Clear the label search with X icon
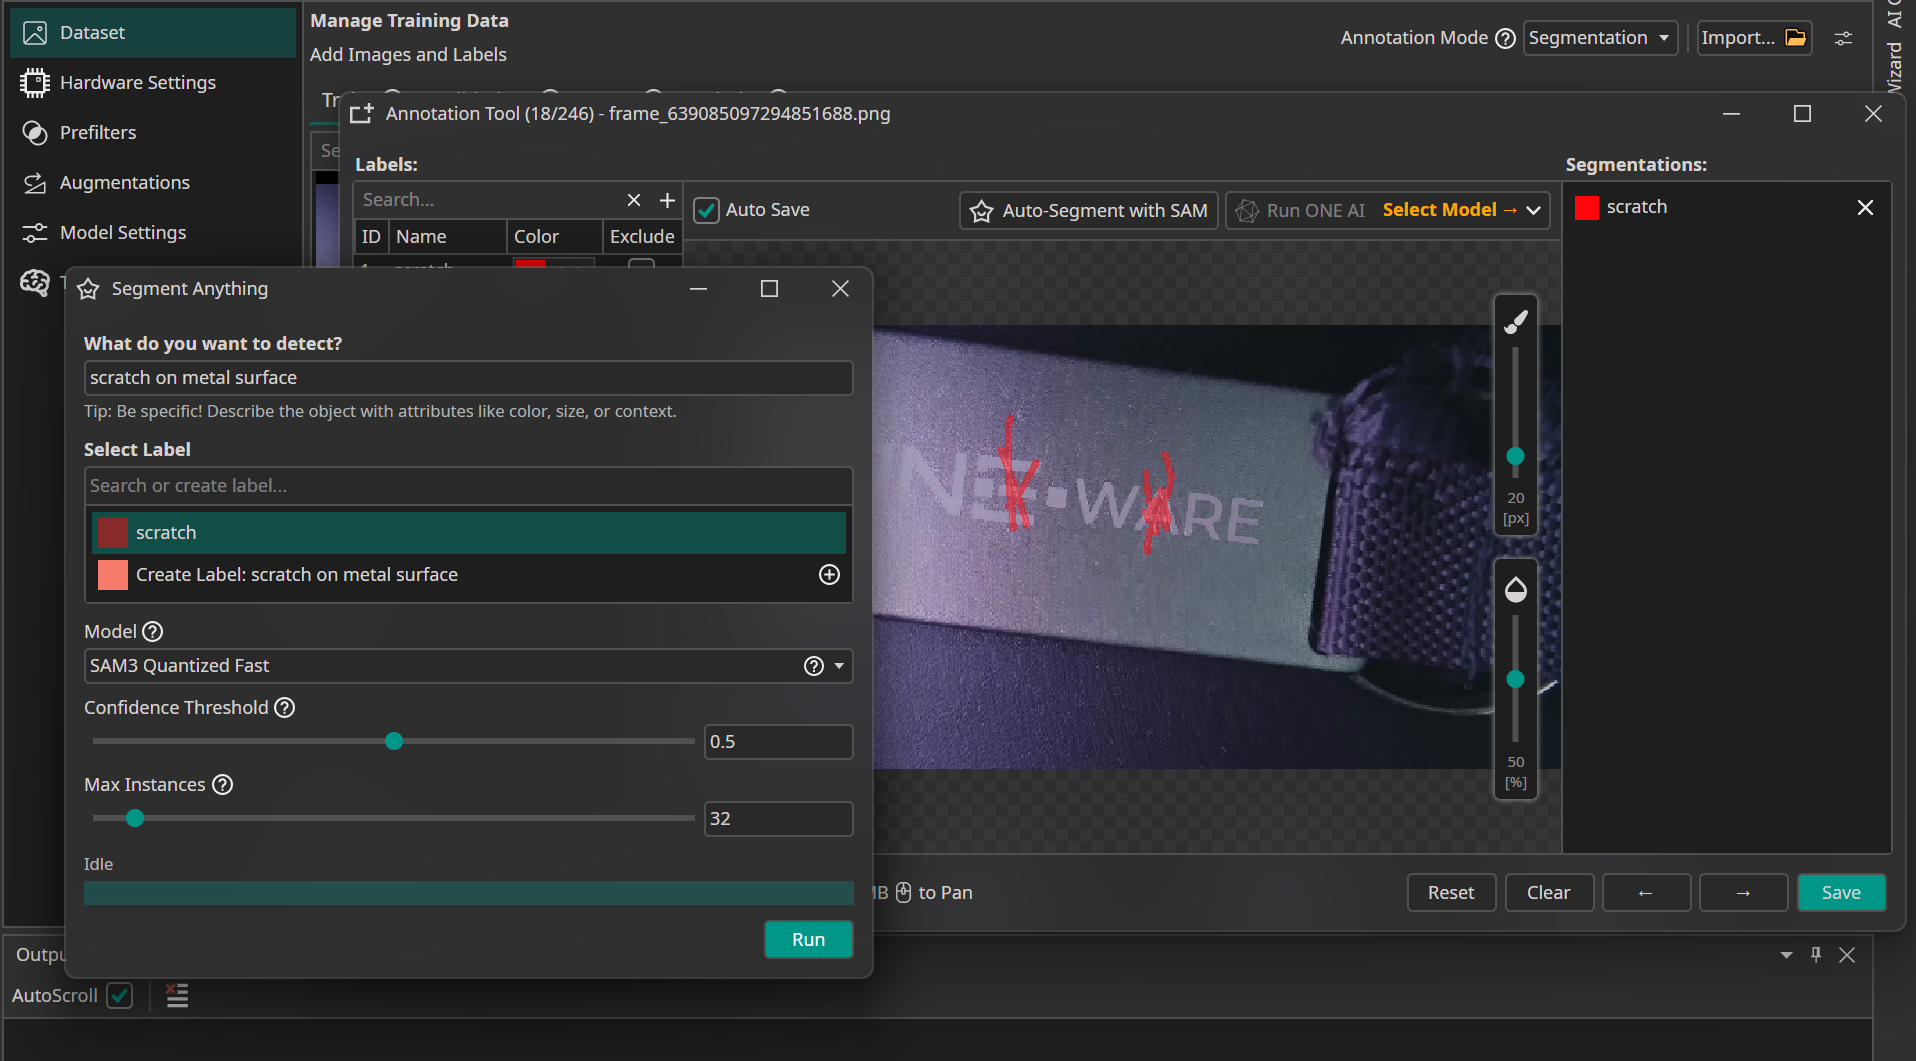Screen dimensions: 1916x1061 pyautogui.click(x=634, y=200)
